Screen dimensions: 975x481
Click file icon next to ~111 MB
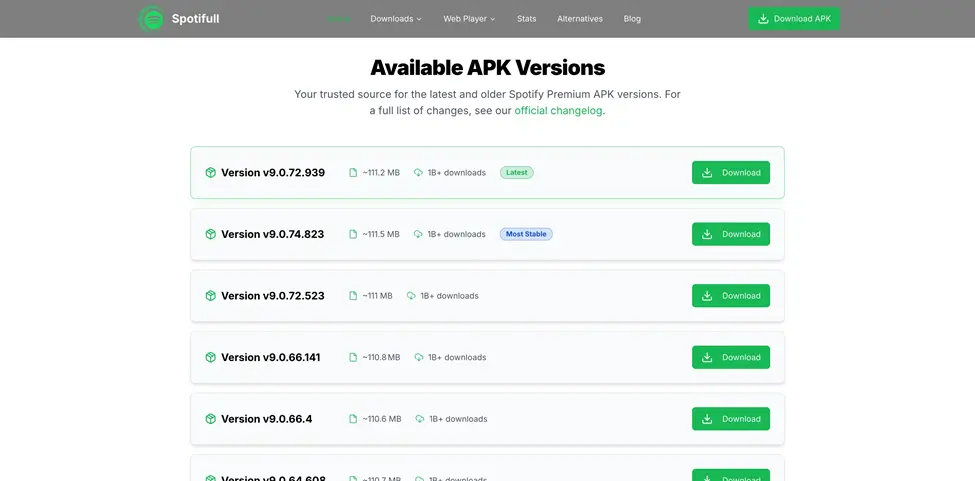[x=353, y=296]
